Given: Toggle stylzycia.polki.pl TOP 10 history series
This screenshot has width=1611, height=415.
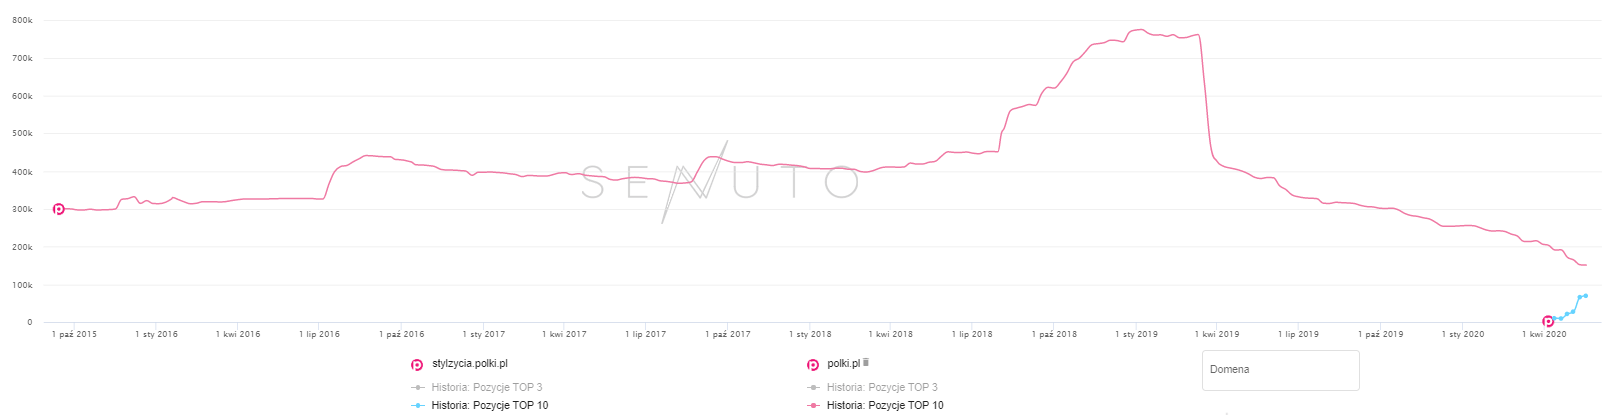Looking at the screenshot, I should point(489,405).
